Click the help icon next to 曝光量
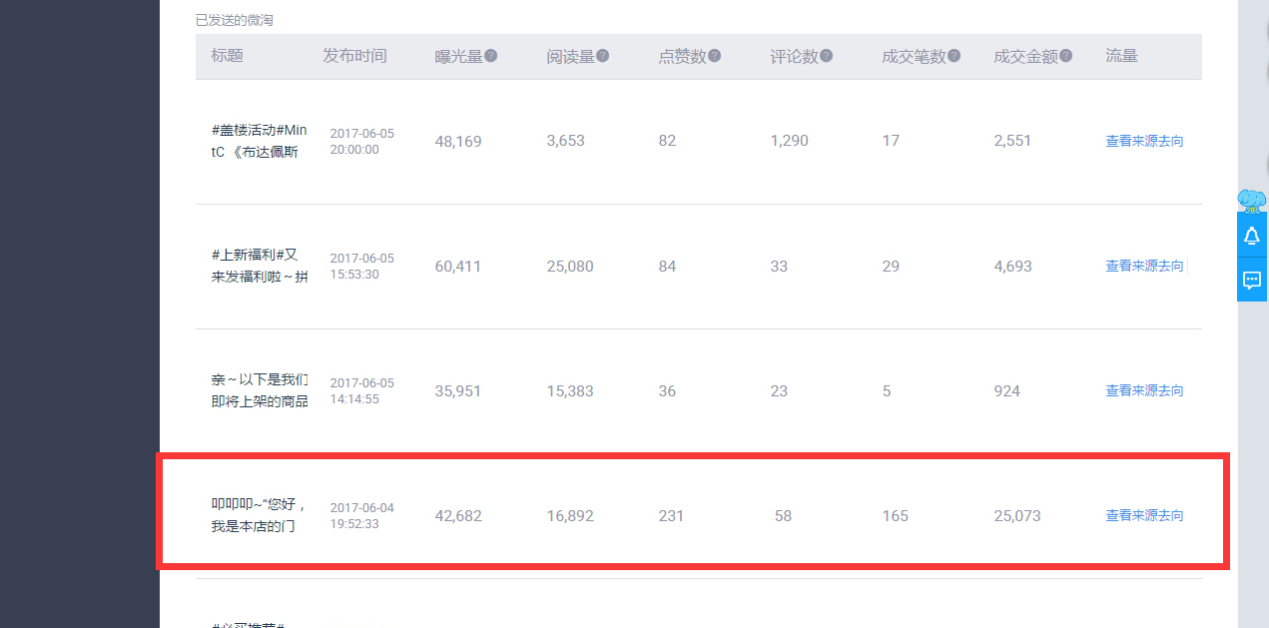The width and height of the screenshot is (1269, 628). pyautogui.click(x=491, y=56)
